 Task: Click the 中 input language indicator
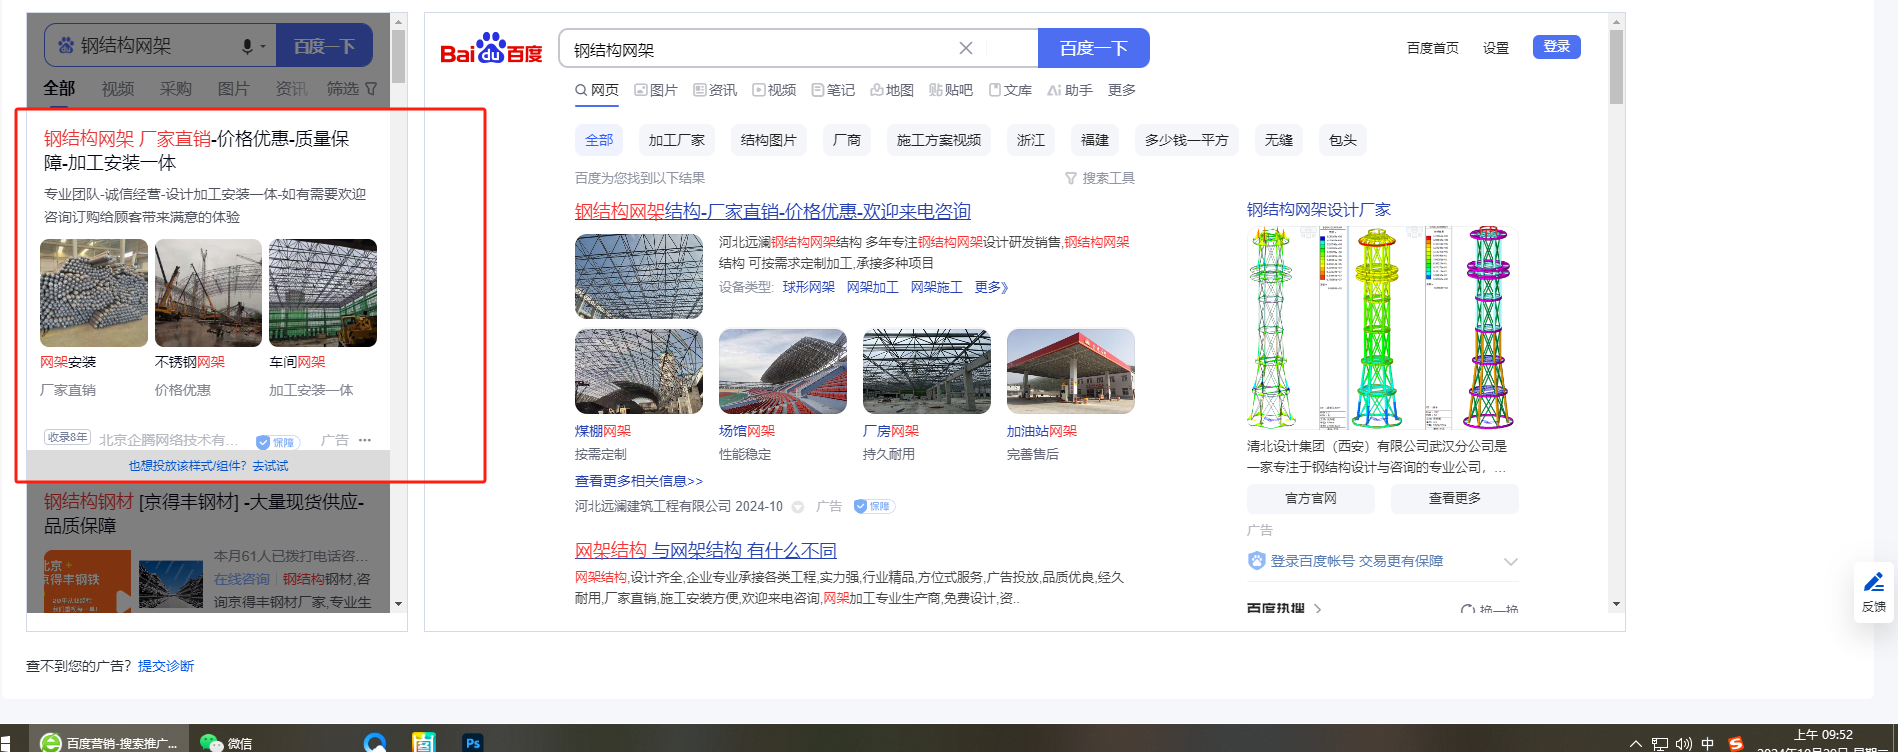1708,744
